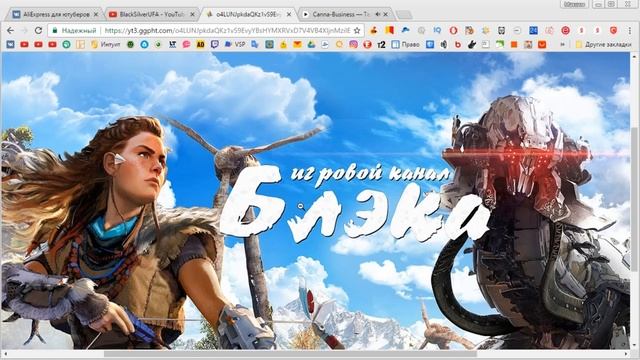Click the 'Блэка' channel banner image
This screenshot has width=640, height=360.
point(316,200)
